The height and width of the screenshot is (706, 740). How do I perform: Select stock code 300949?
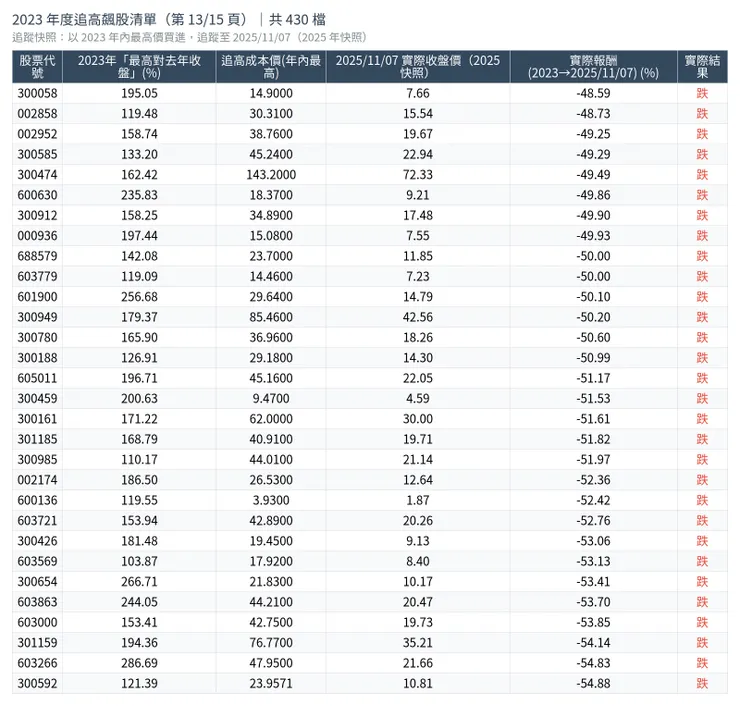(x=37, y=317)
